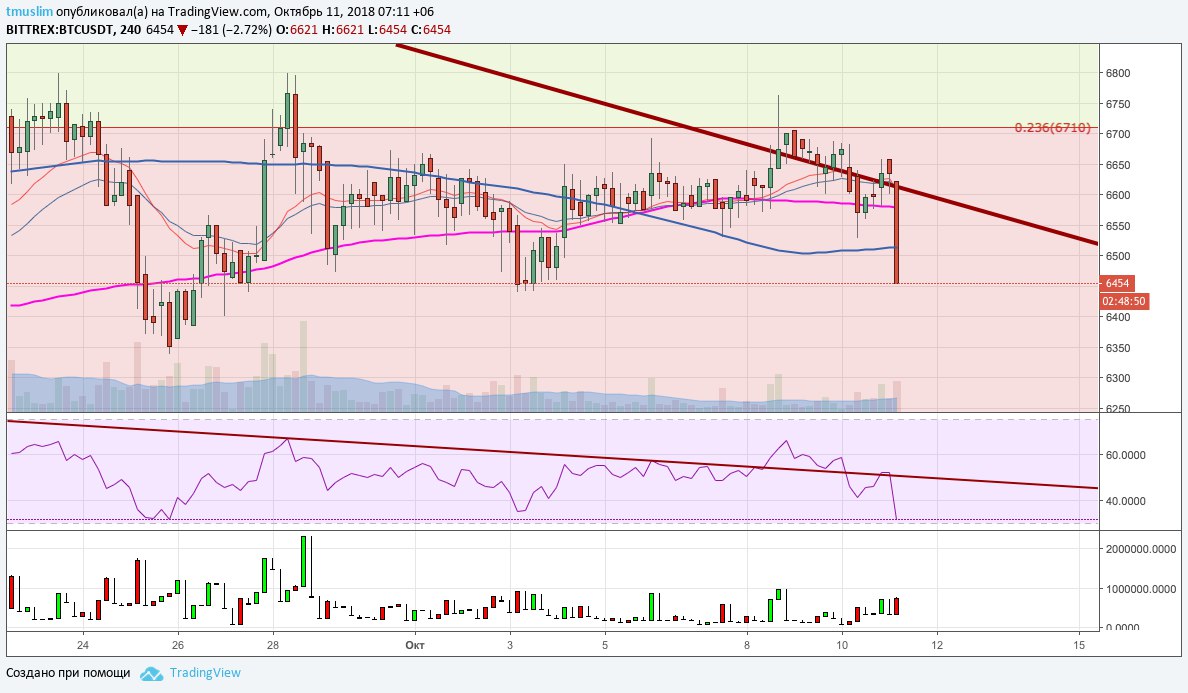
Task: Click date label 26 on time axis
Action: click(178, 645)
